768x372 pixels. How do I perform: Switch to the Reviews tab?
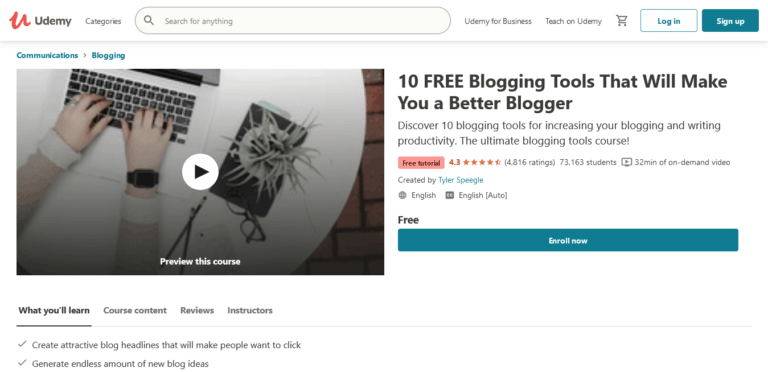click(x=197, y=310)
